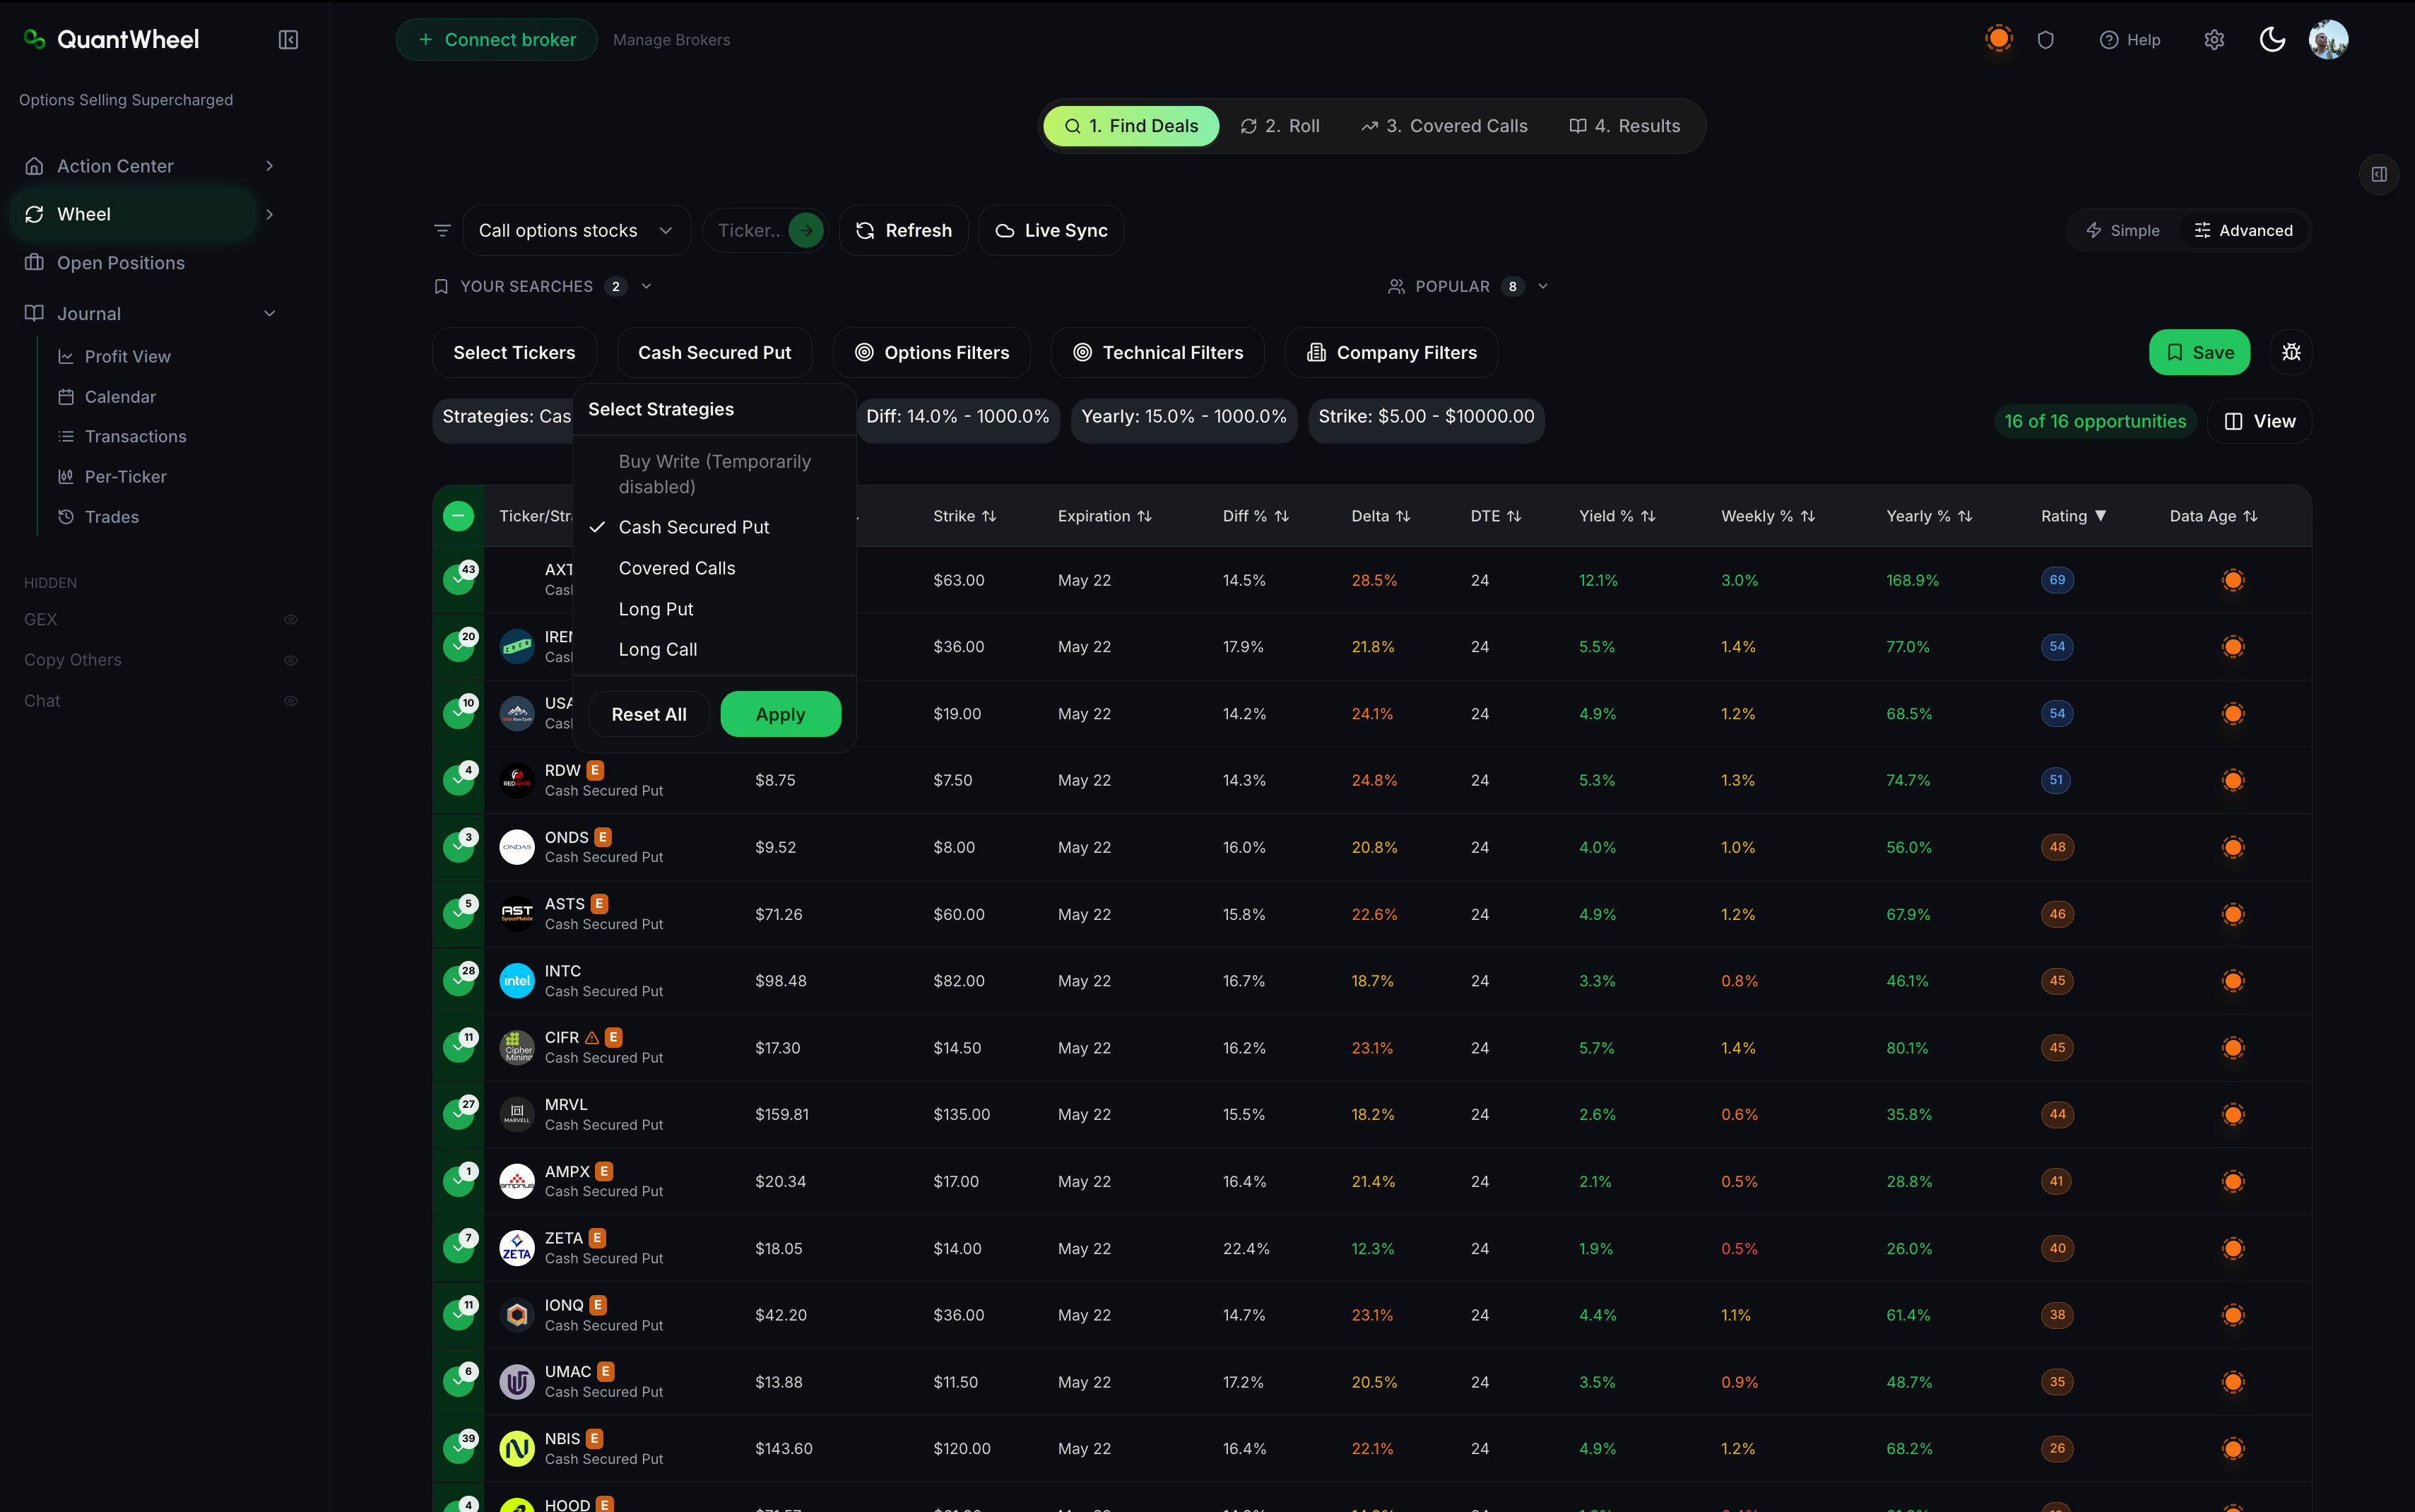
Task: Click the earnings E badge for ONDS
Action: (x=603, y=837)
